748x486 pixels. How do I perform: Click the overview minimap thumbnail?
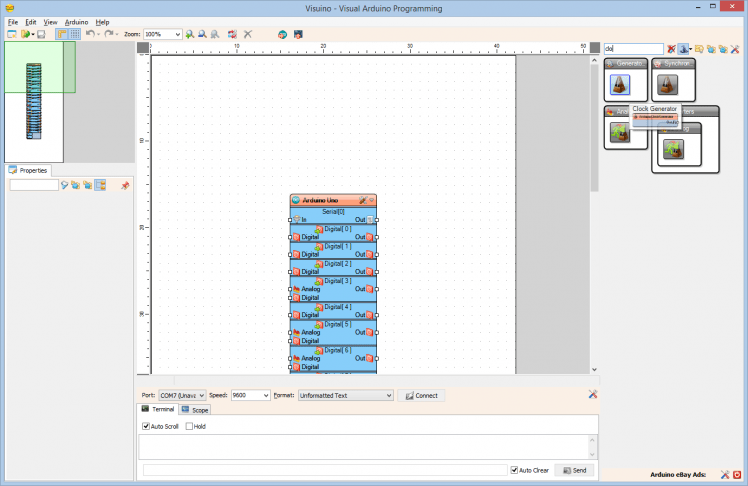coord(34,102)
